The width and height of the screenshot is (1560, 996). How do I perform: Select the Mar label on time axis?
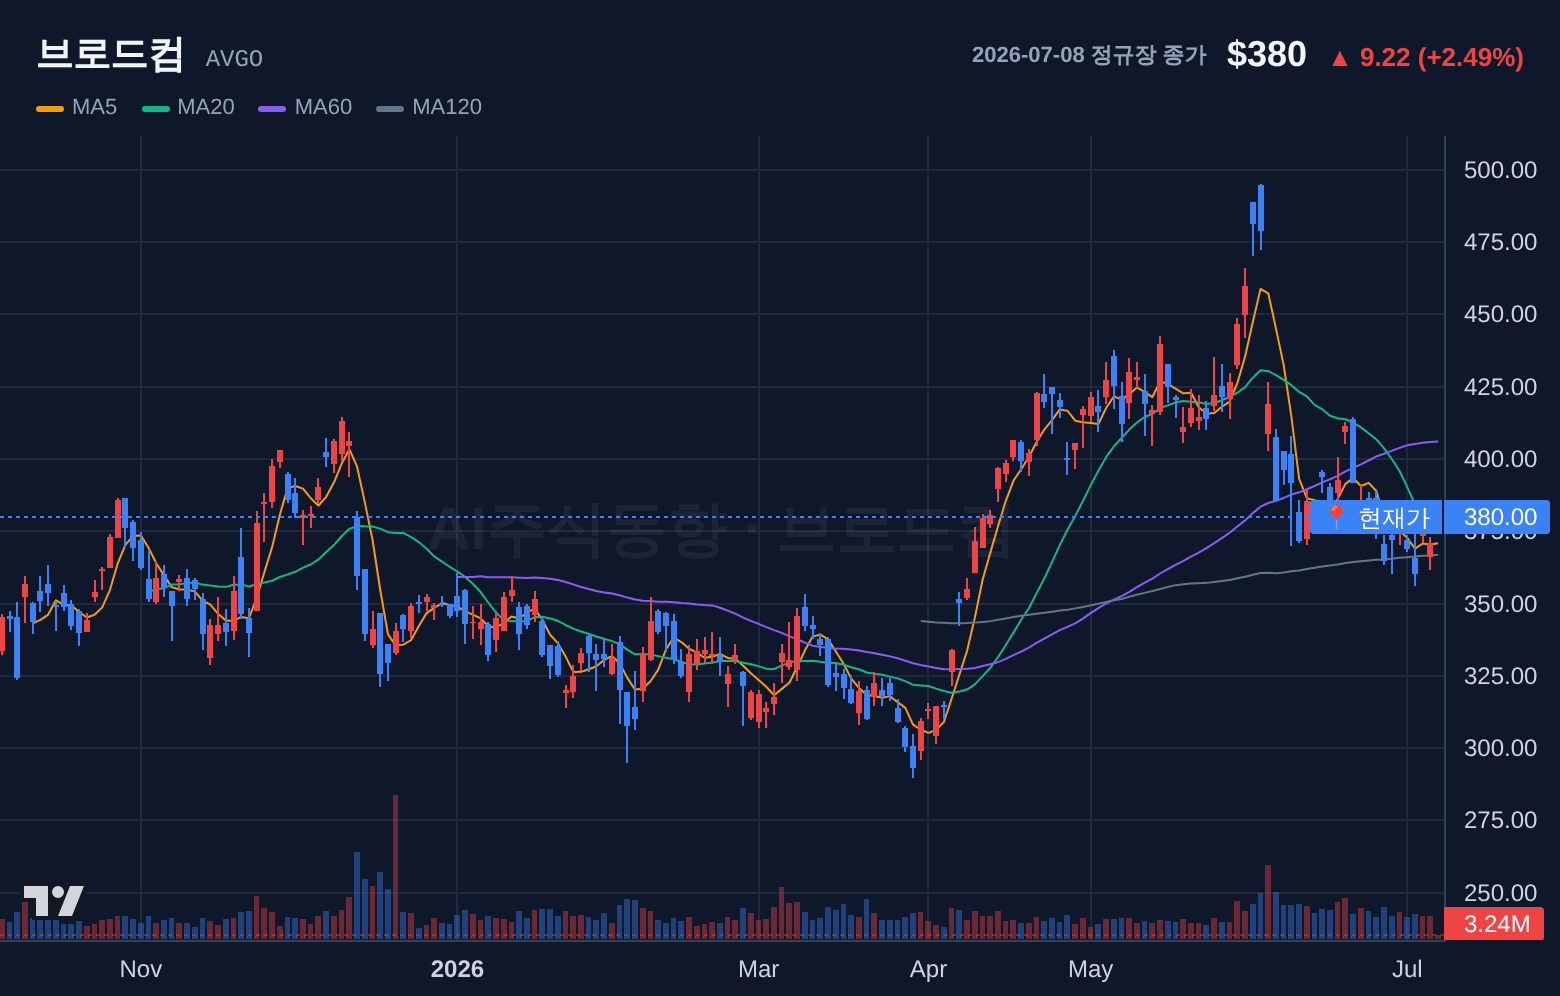pyautogui.click(x=758, y=969)
